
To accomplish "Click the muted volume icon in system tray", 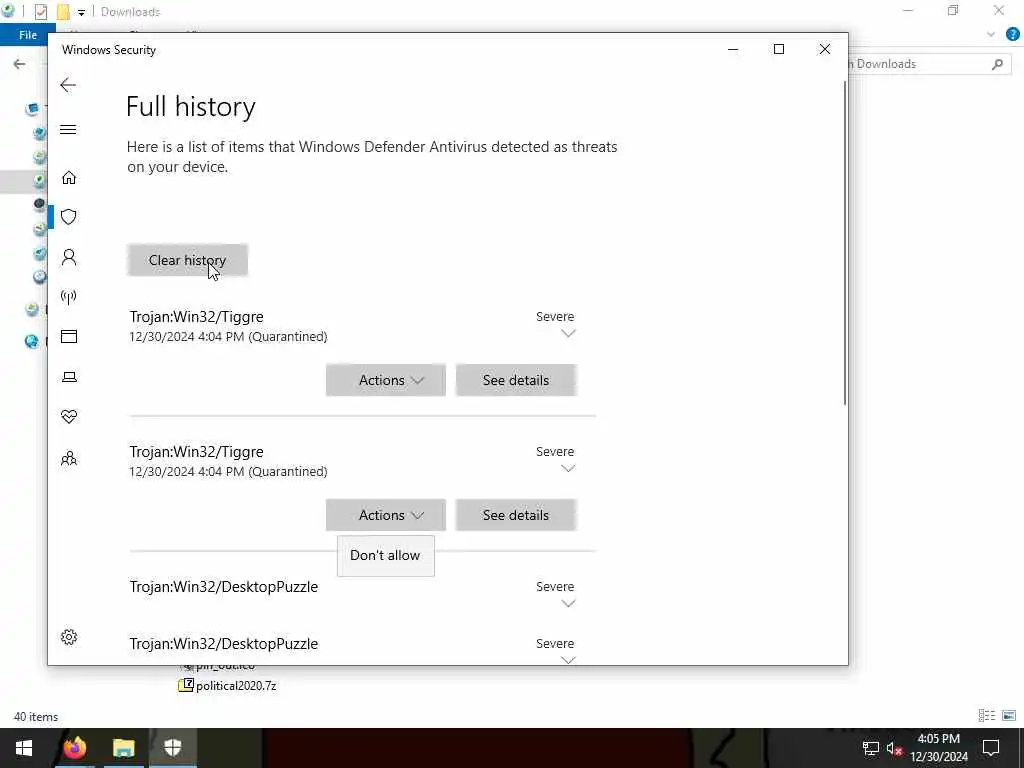I will (x=894, y=748).
